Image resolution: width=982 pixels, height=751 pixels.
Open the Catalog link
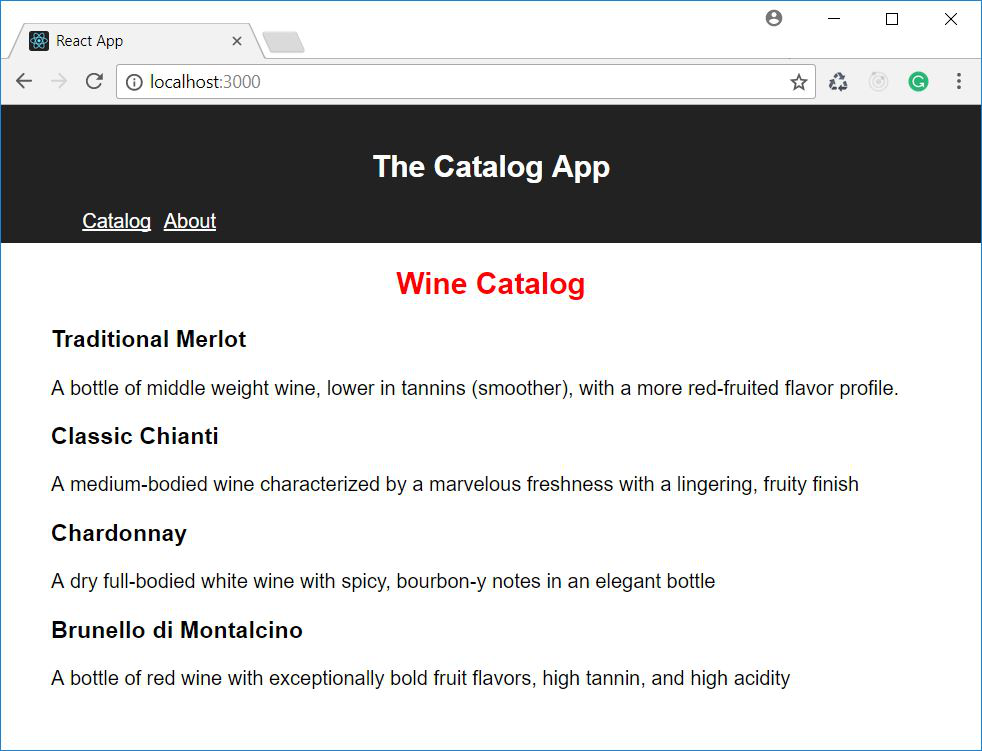[x=116, y=221]
